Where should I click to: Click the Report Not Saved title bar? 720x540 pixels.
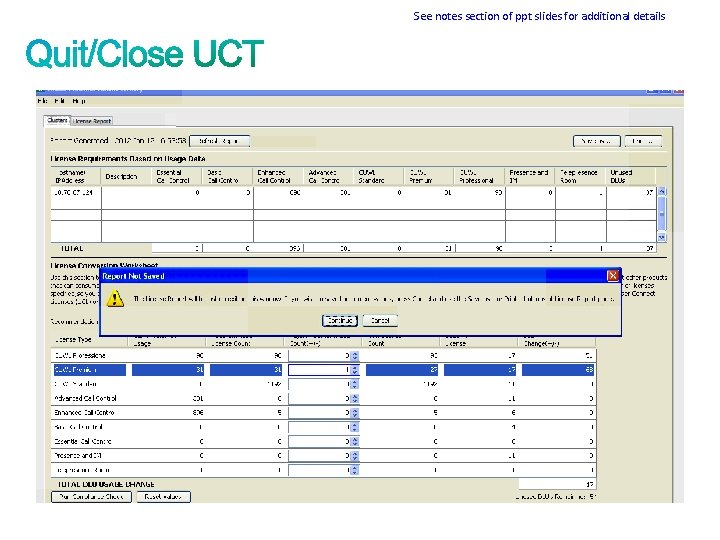(x=354, y=276)
